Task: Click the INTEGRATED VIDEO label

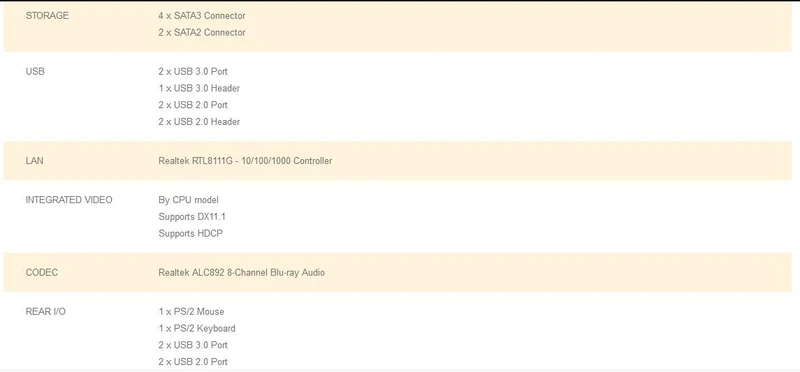Action: (x=69, y=200)
